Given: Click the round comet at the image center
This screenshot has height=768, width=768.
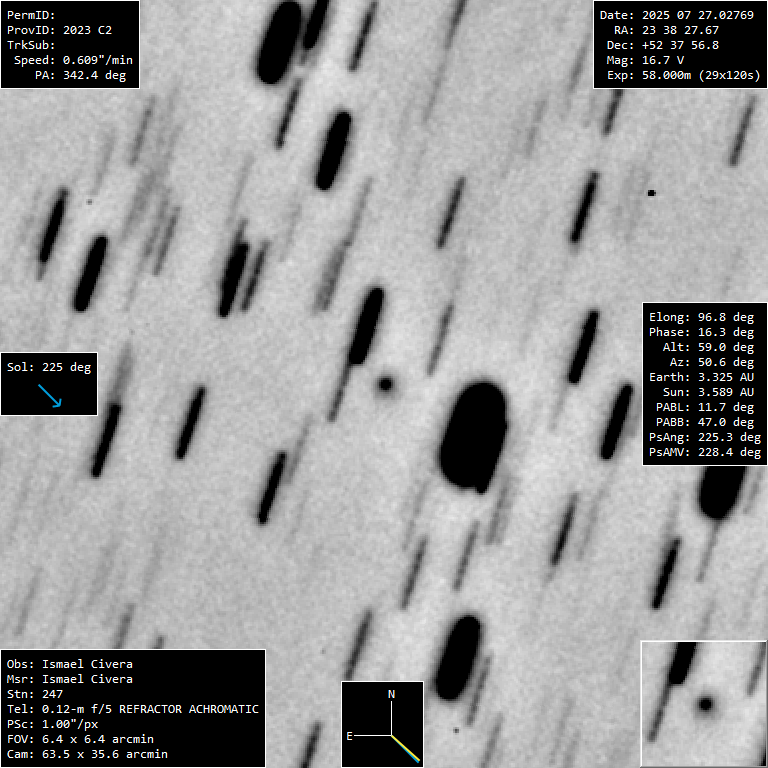Looking at the screenshot, I should (x=385, y=384).
